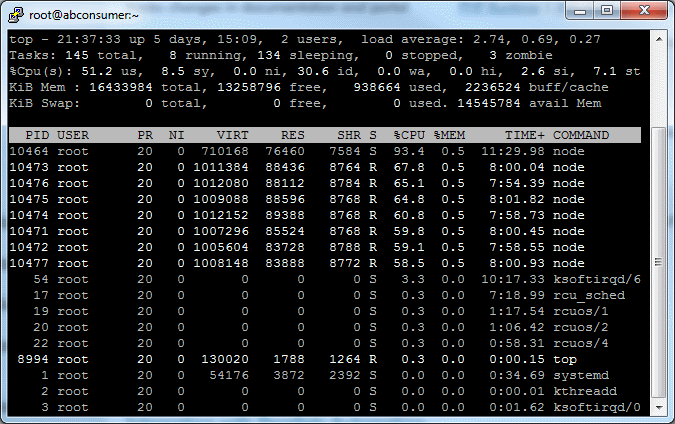Screen dimensions: 675x424
Task: Click the 30.6 id CPU figure
Action: click(313, 71)
